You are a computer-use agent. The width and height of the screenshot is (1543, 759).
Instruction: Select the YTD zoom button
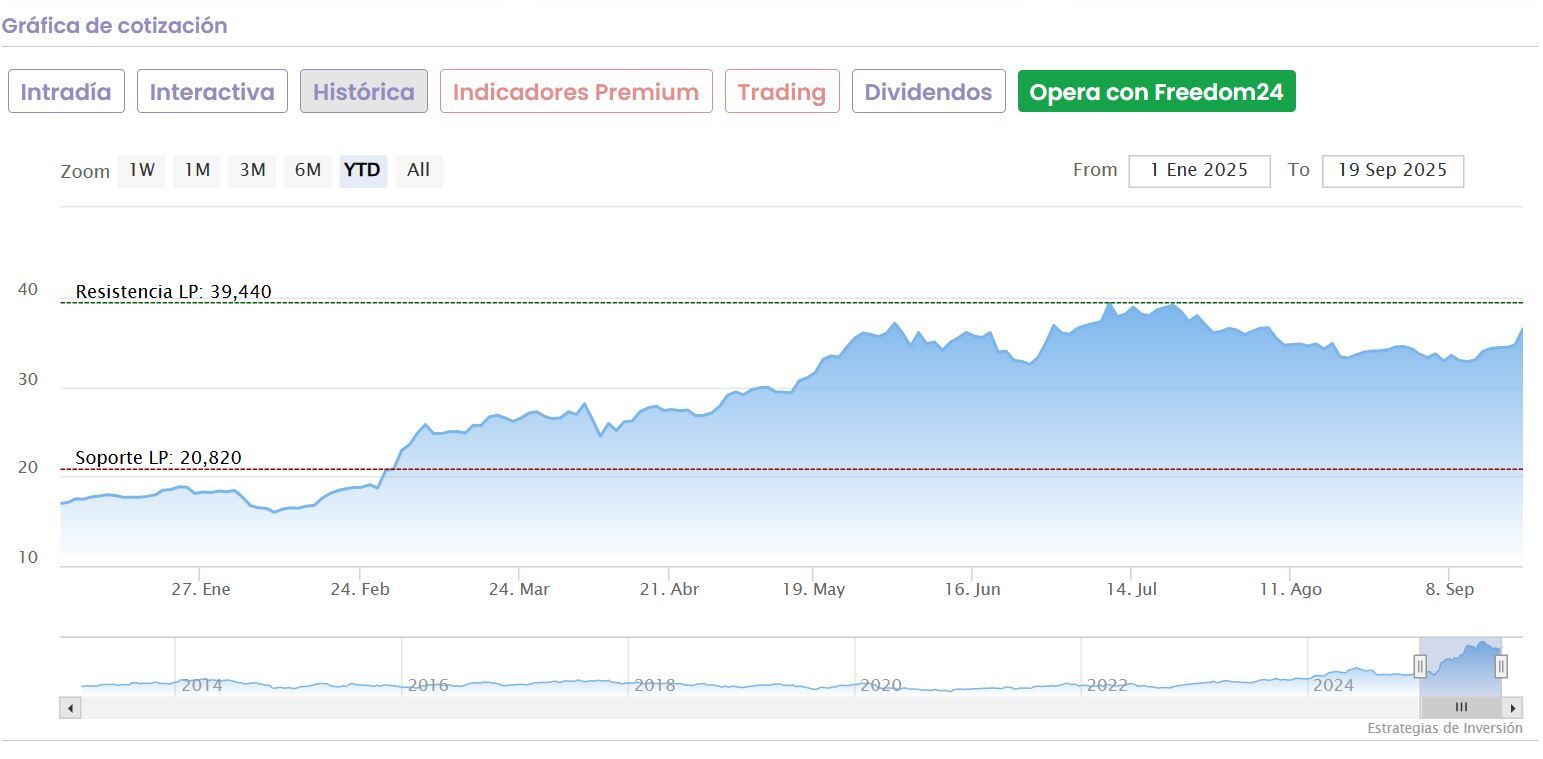tap(362, 170)
